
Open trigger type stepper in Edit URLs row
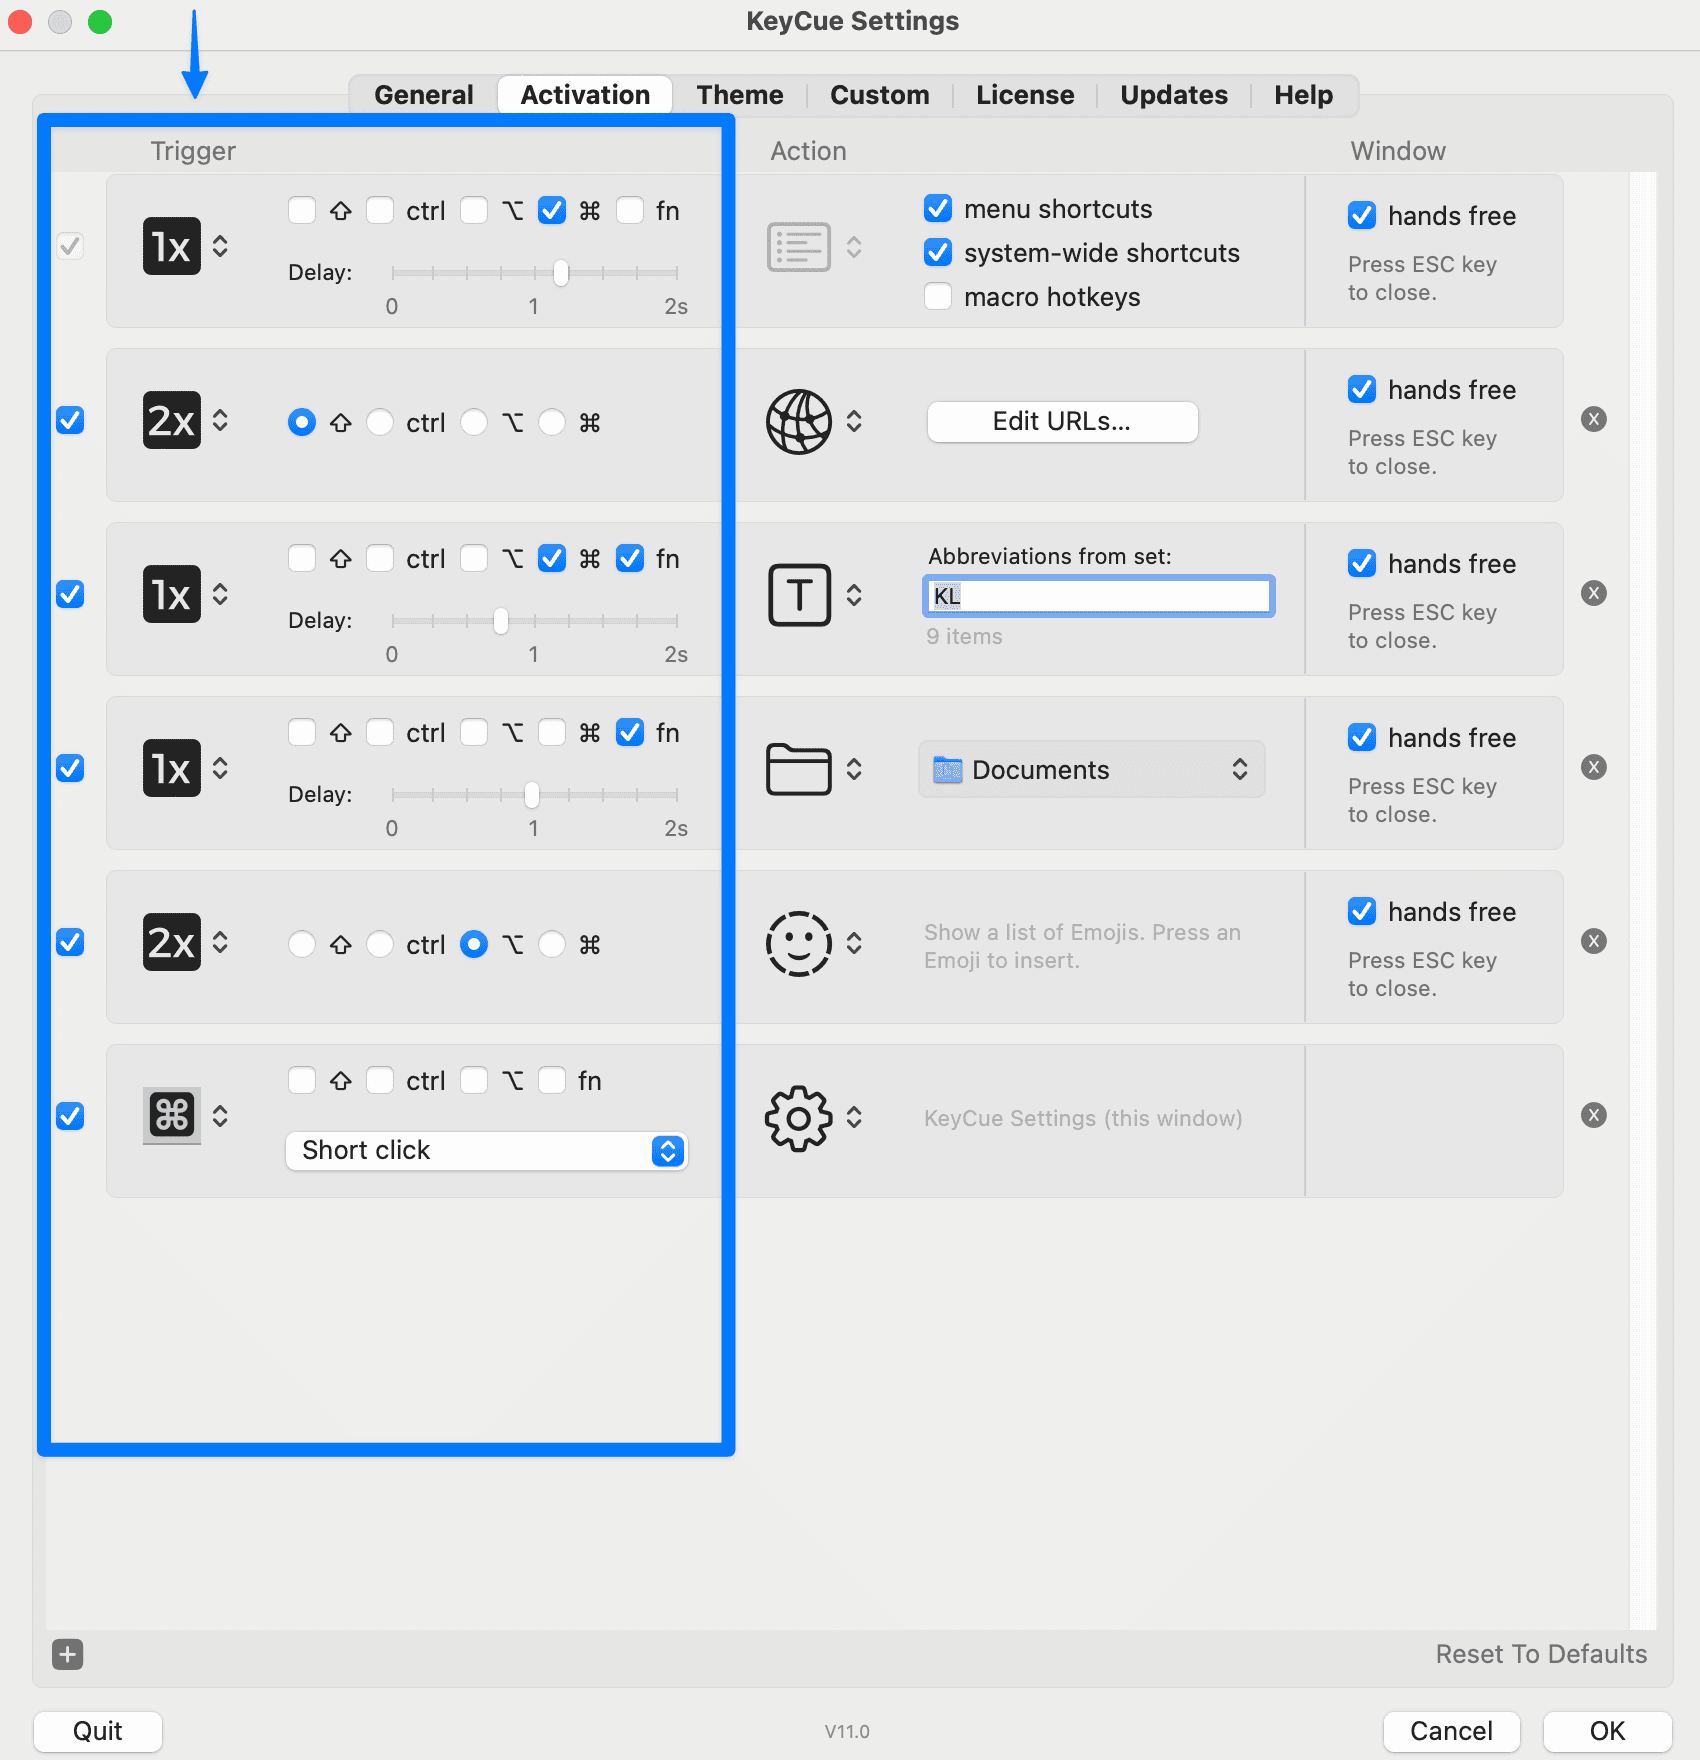pyautogui.click(x=220, y=420)
